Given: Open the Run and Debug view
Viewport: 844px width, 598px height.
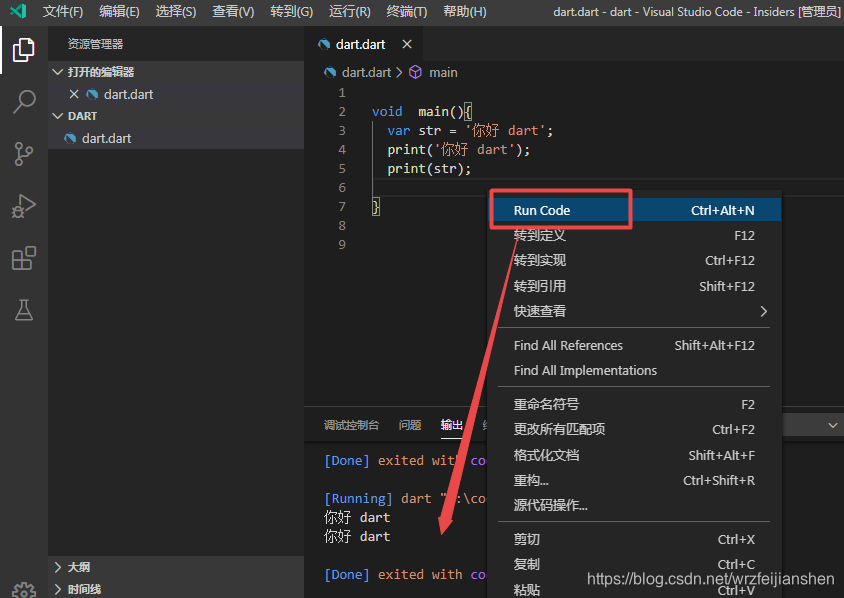Looking at the screenshot, I should 24,206.
